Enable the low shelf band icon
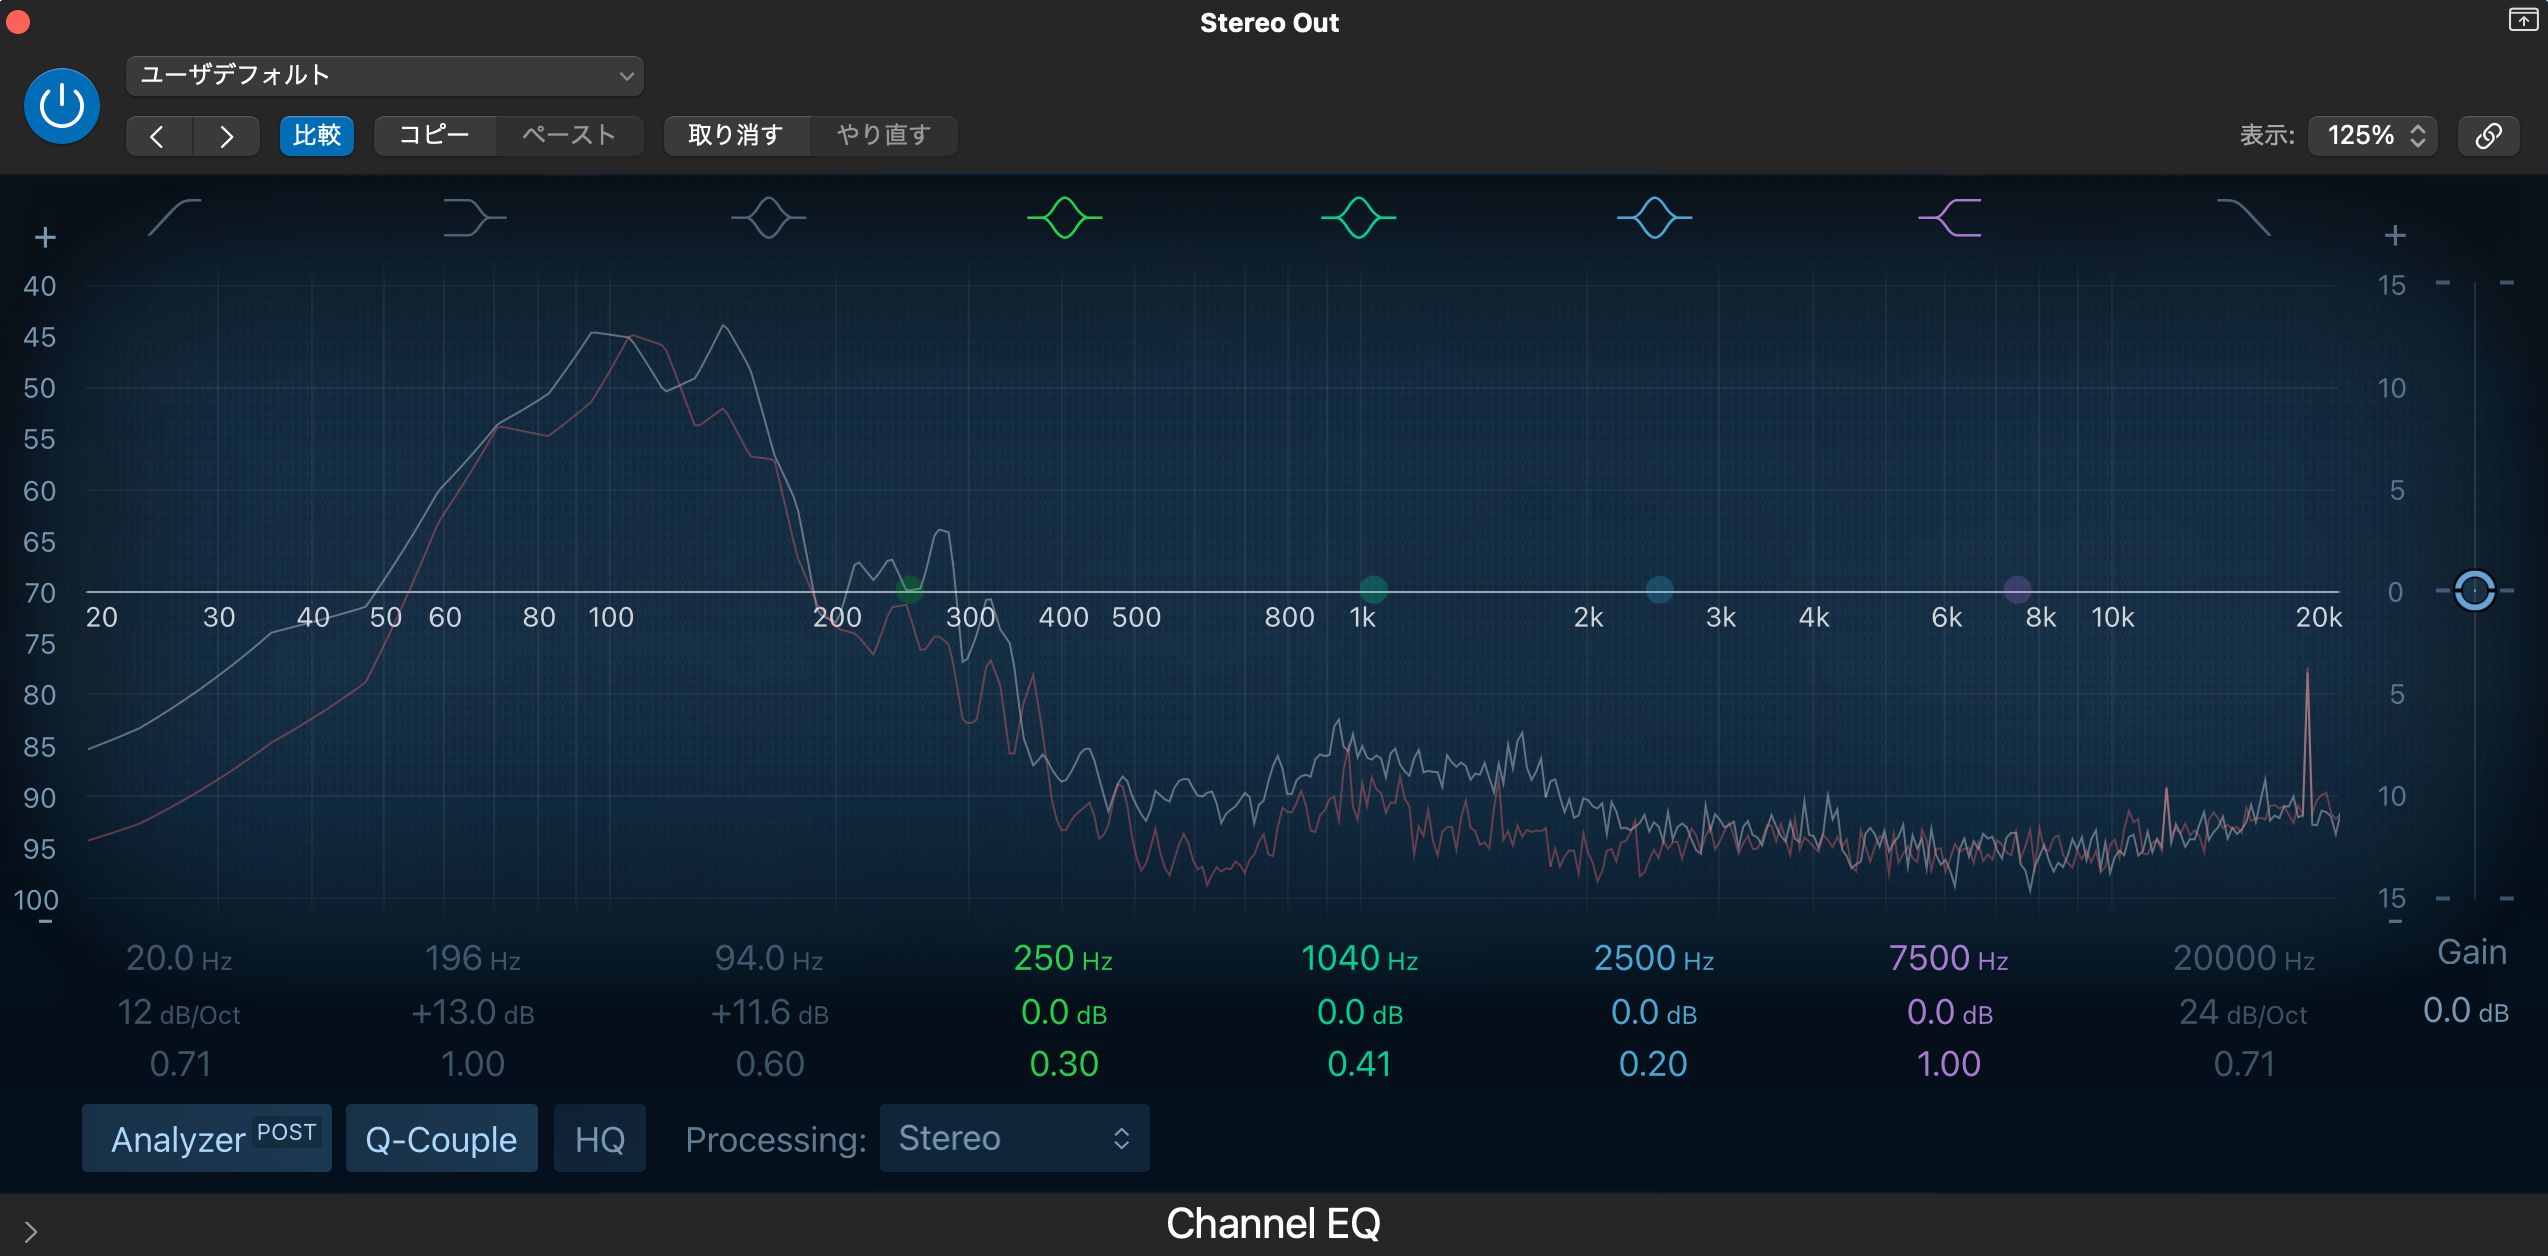Screen dimensions: 2548x1256 coord(473,217)
